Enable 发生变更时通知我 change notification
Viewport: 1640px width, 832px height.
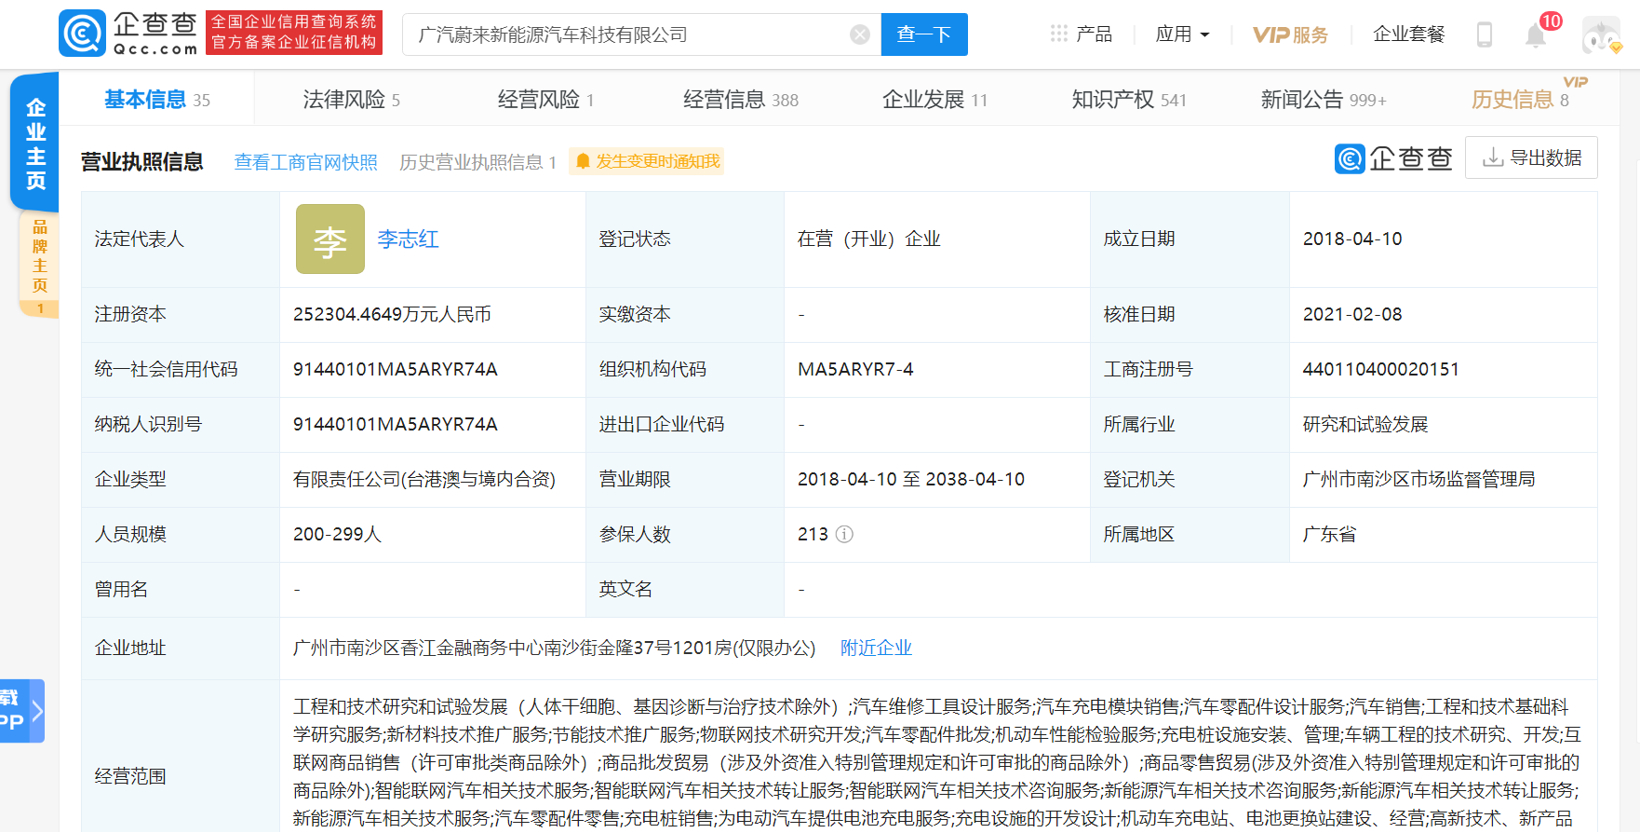(647, 162)
